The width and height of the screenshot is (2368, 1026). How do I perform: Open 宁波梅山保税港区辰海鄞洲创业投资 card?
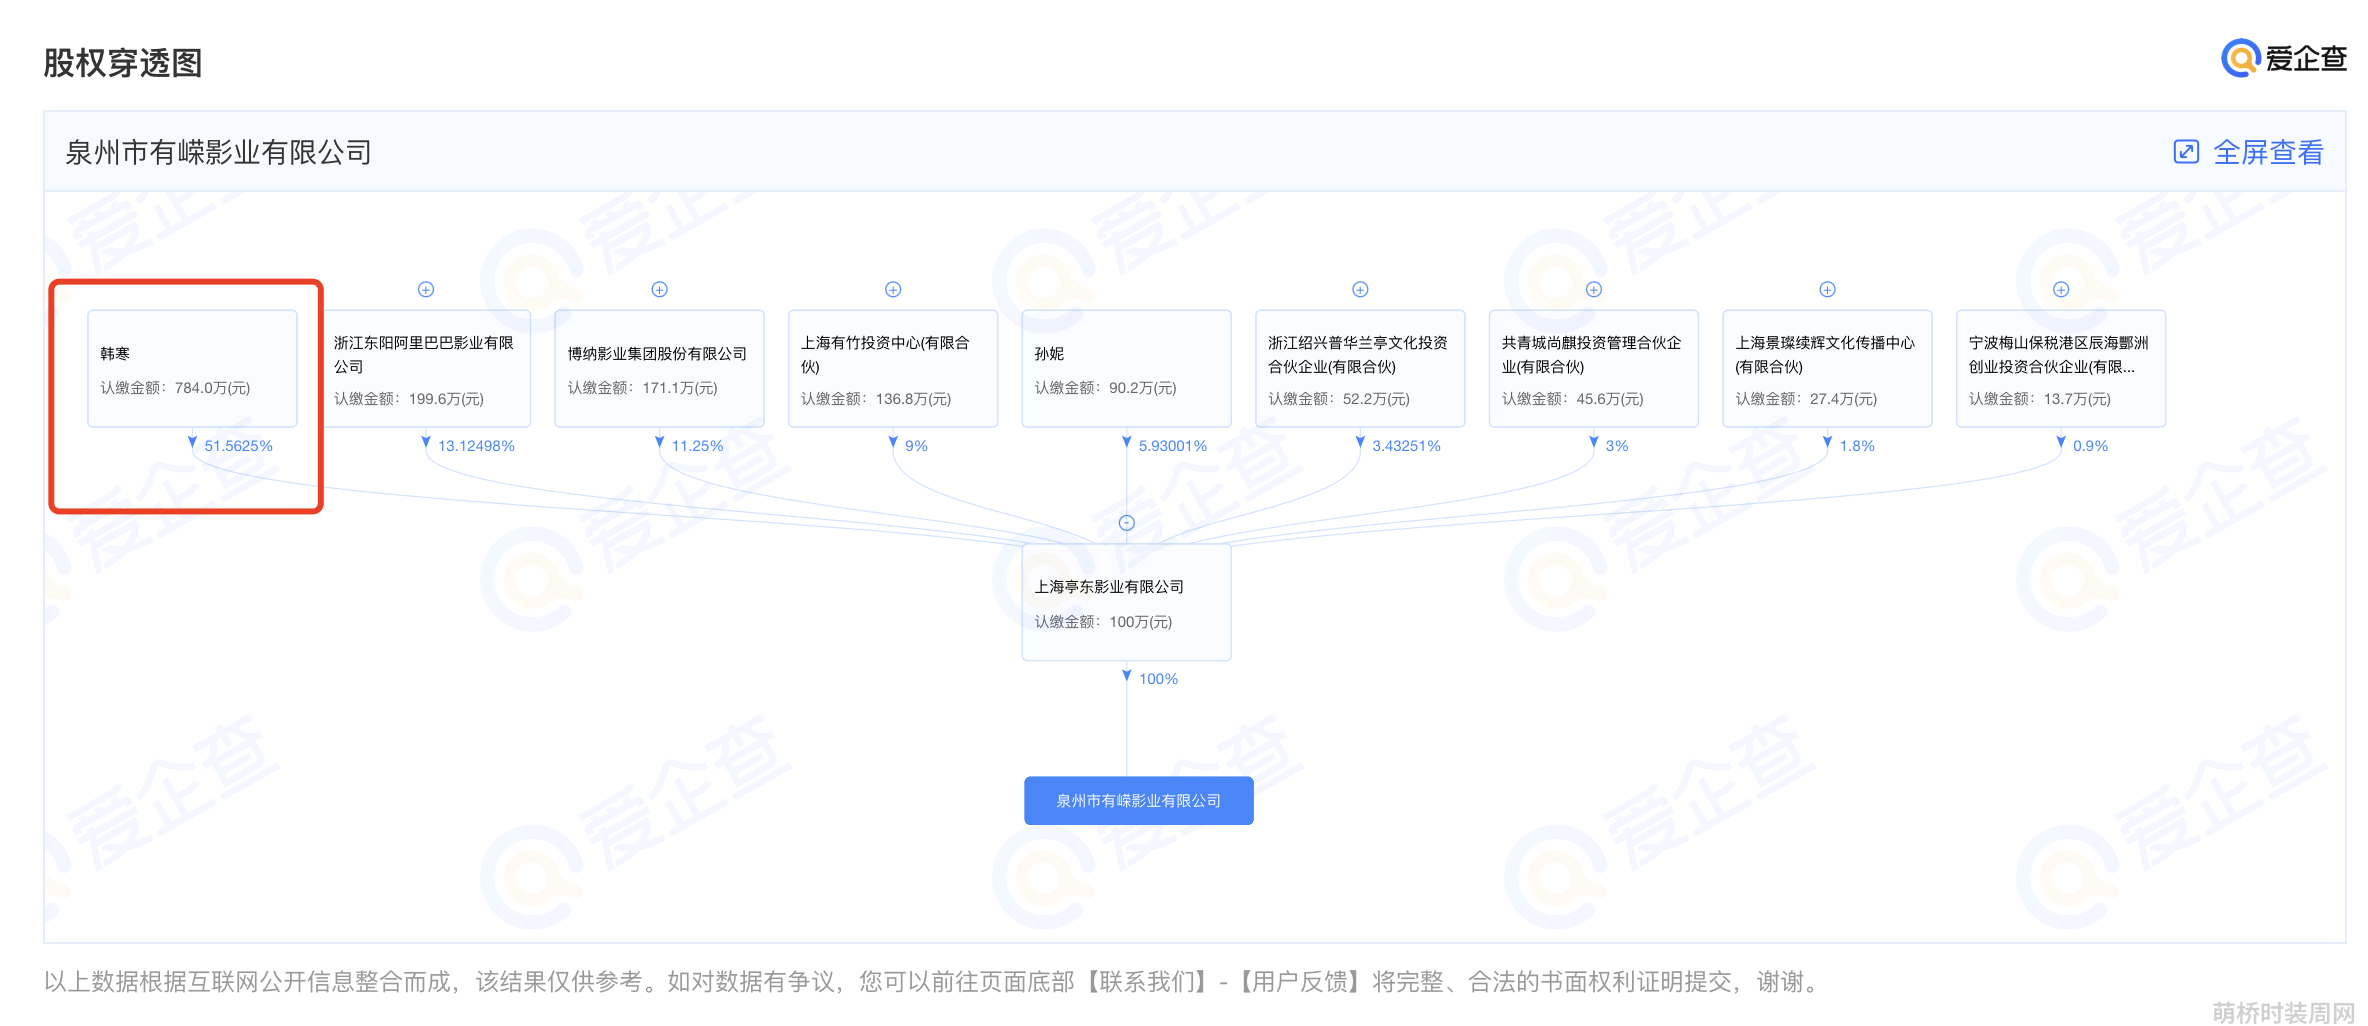coord(2061,368)
